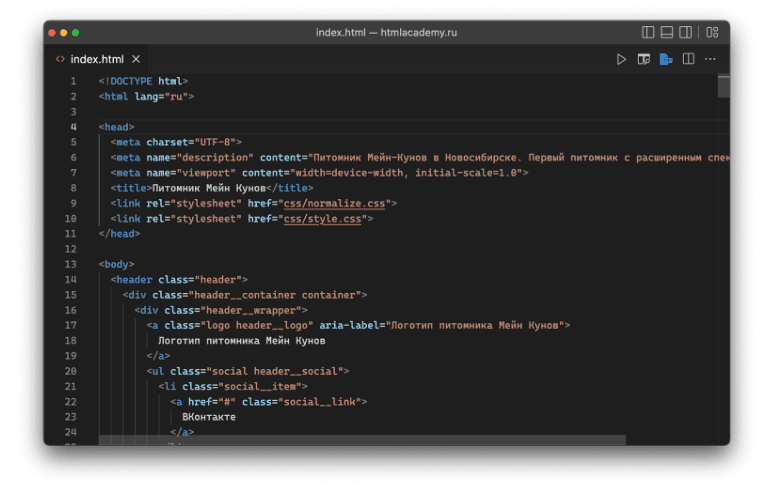Image resolution: width=775 pixels, height=486 pixels.
Task: Click the DOCTYPE declaration on line 1
Action: pos(143,81)
